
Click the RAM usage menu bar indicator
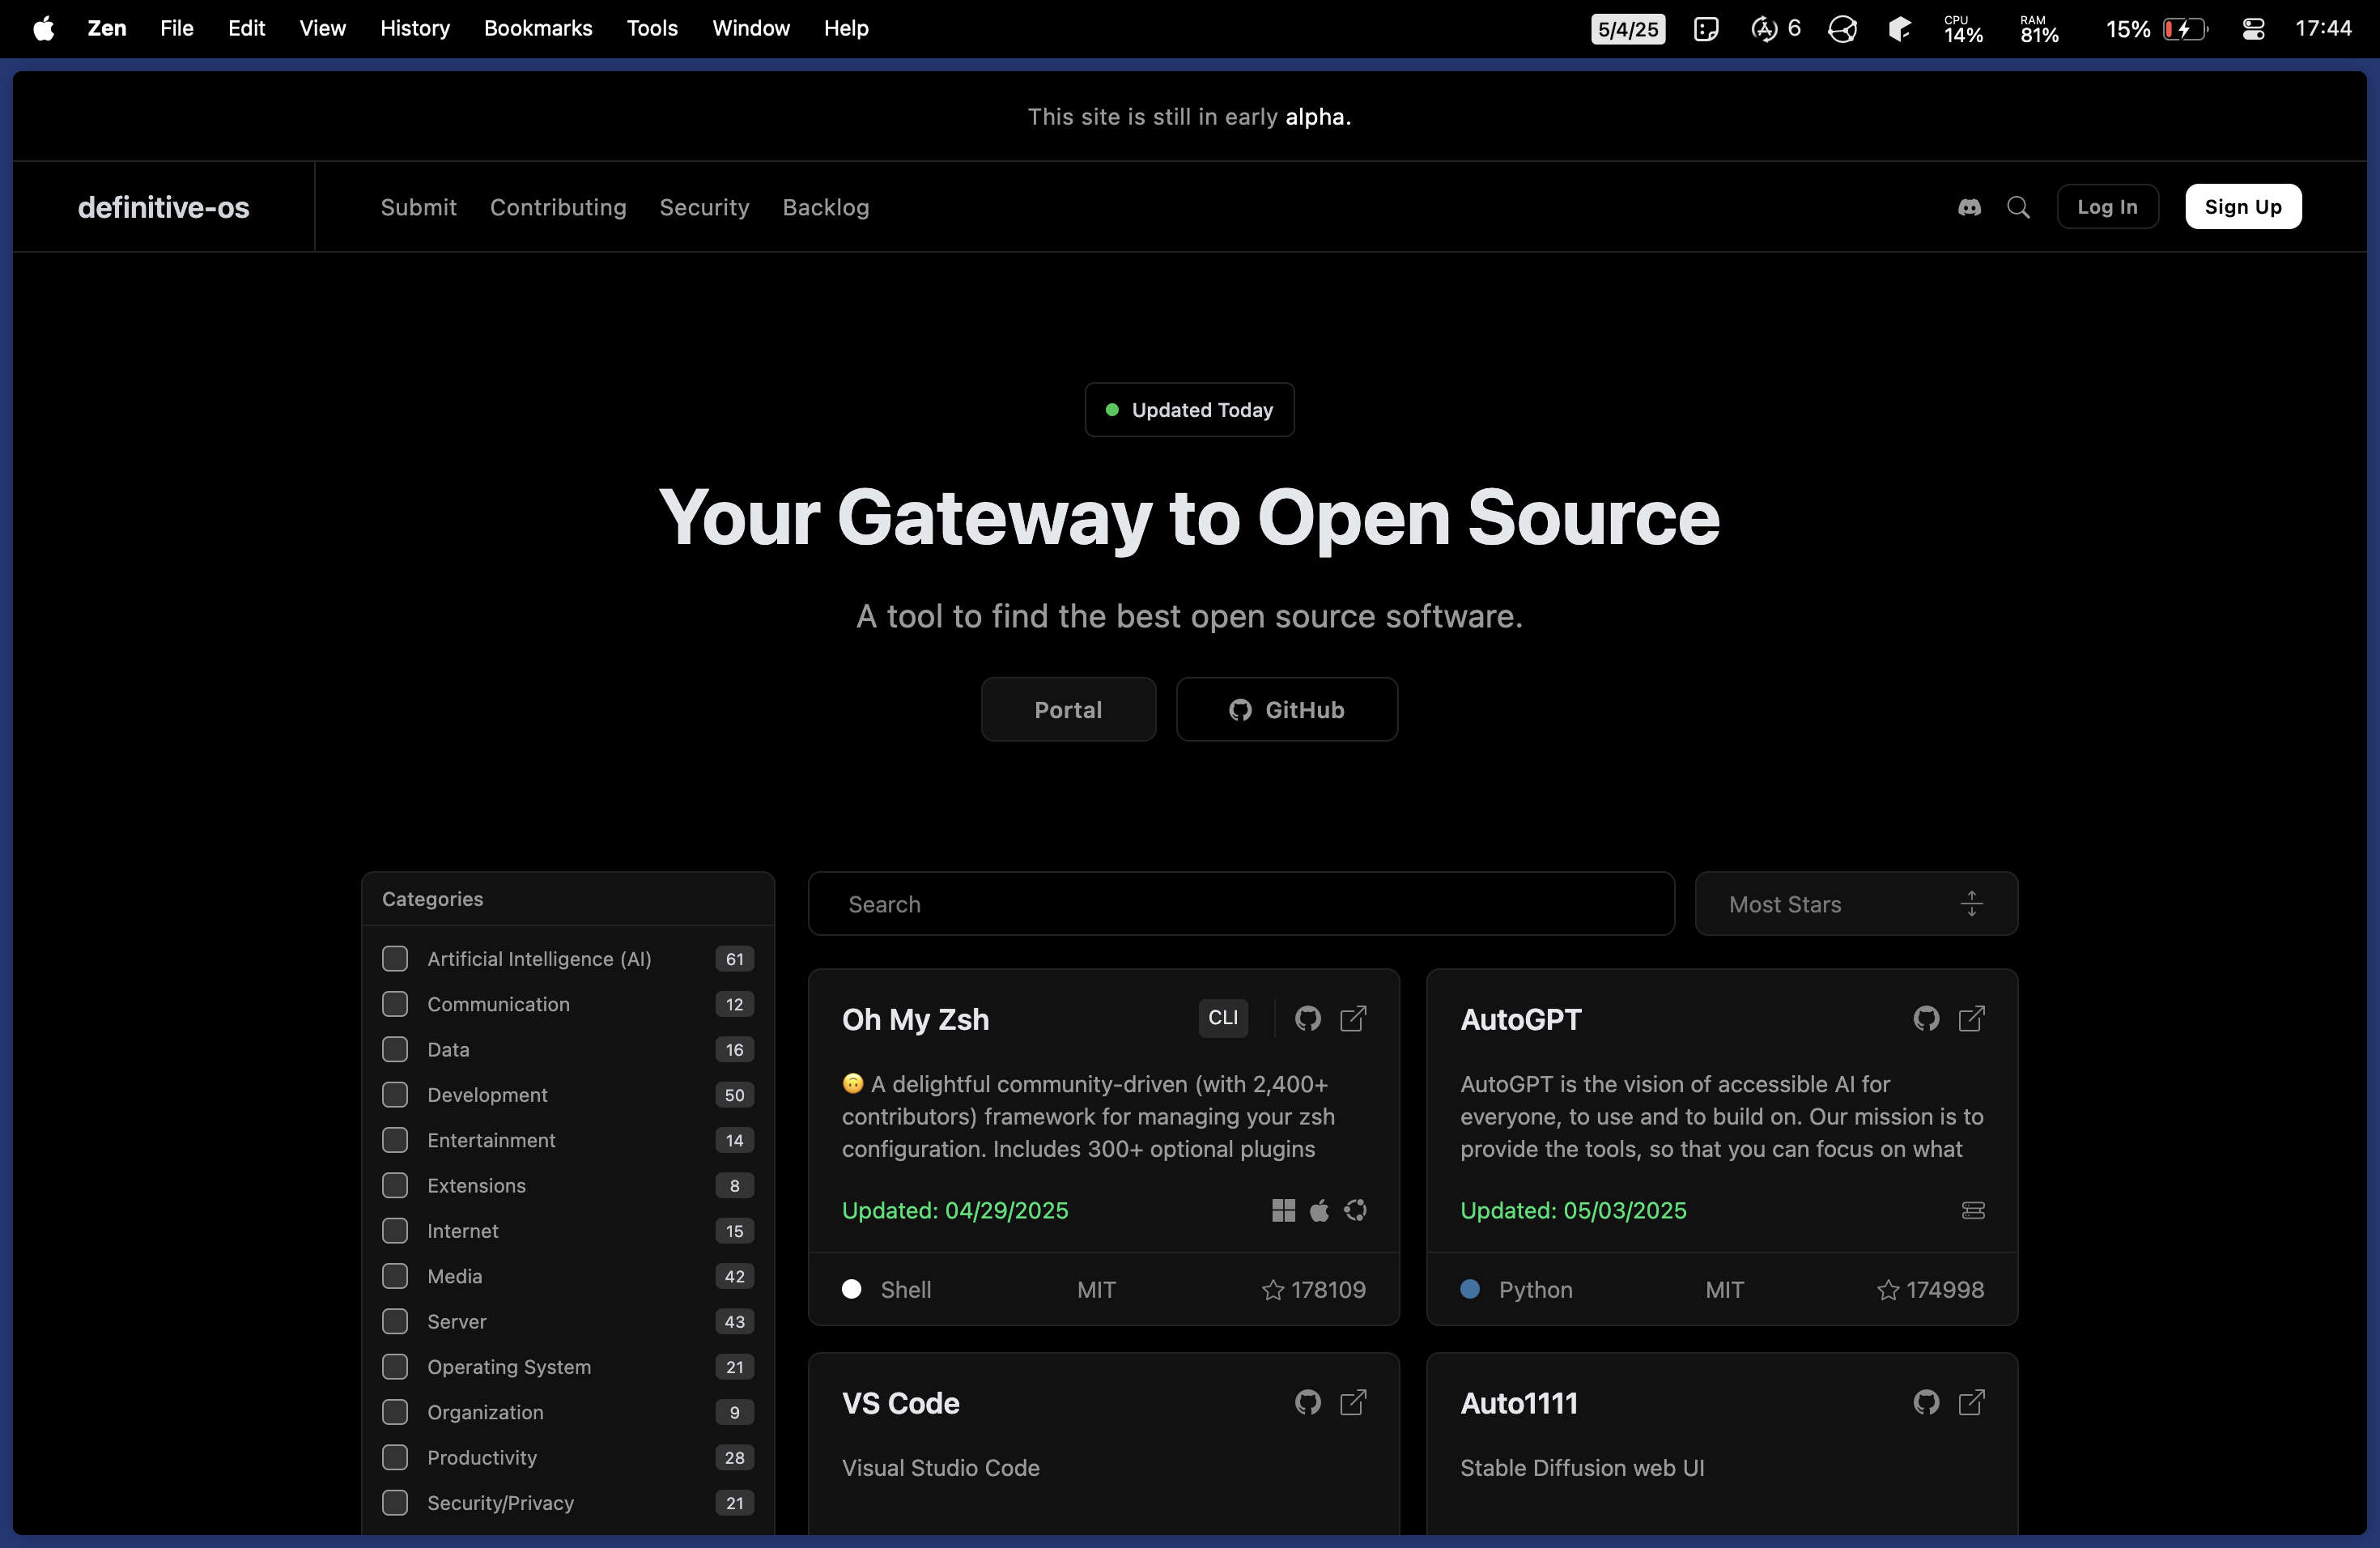2038,29
